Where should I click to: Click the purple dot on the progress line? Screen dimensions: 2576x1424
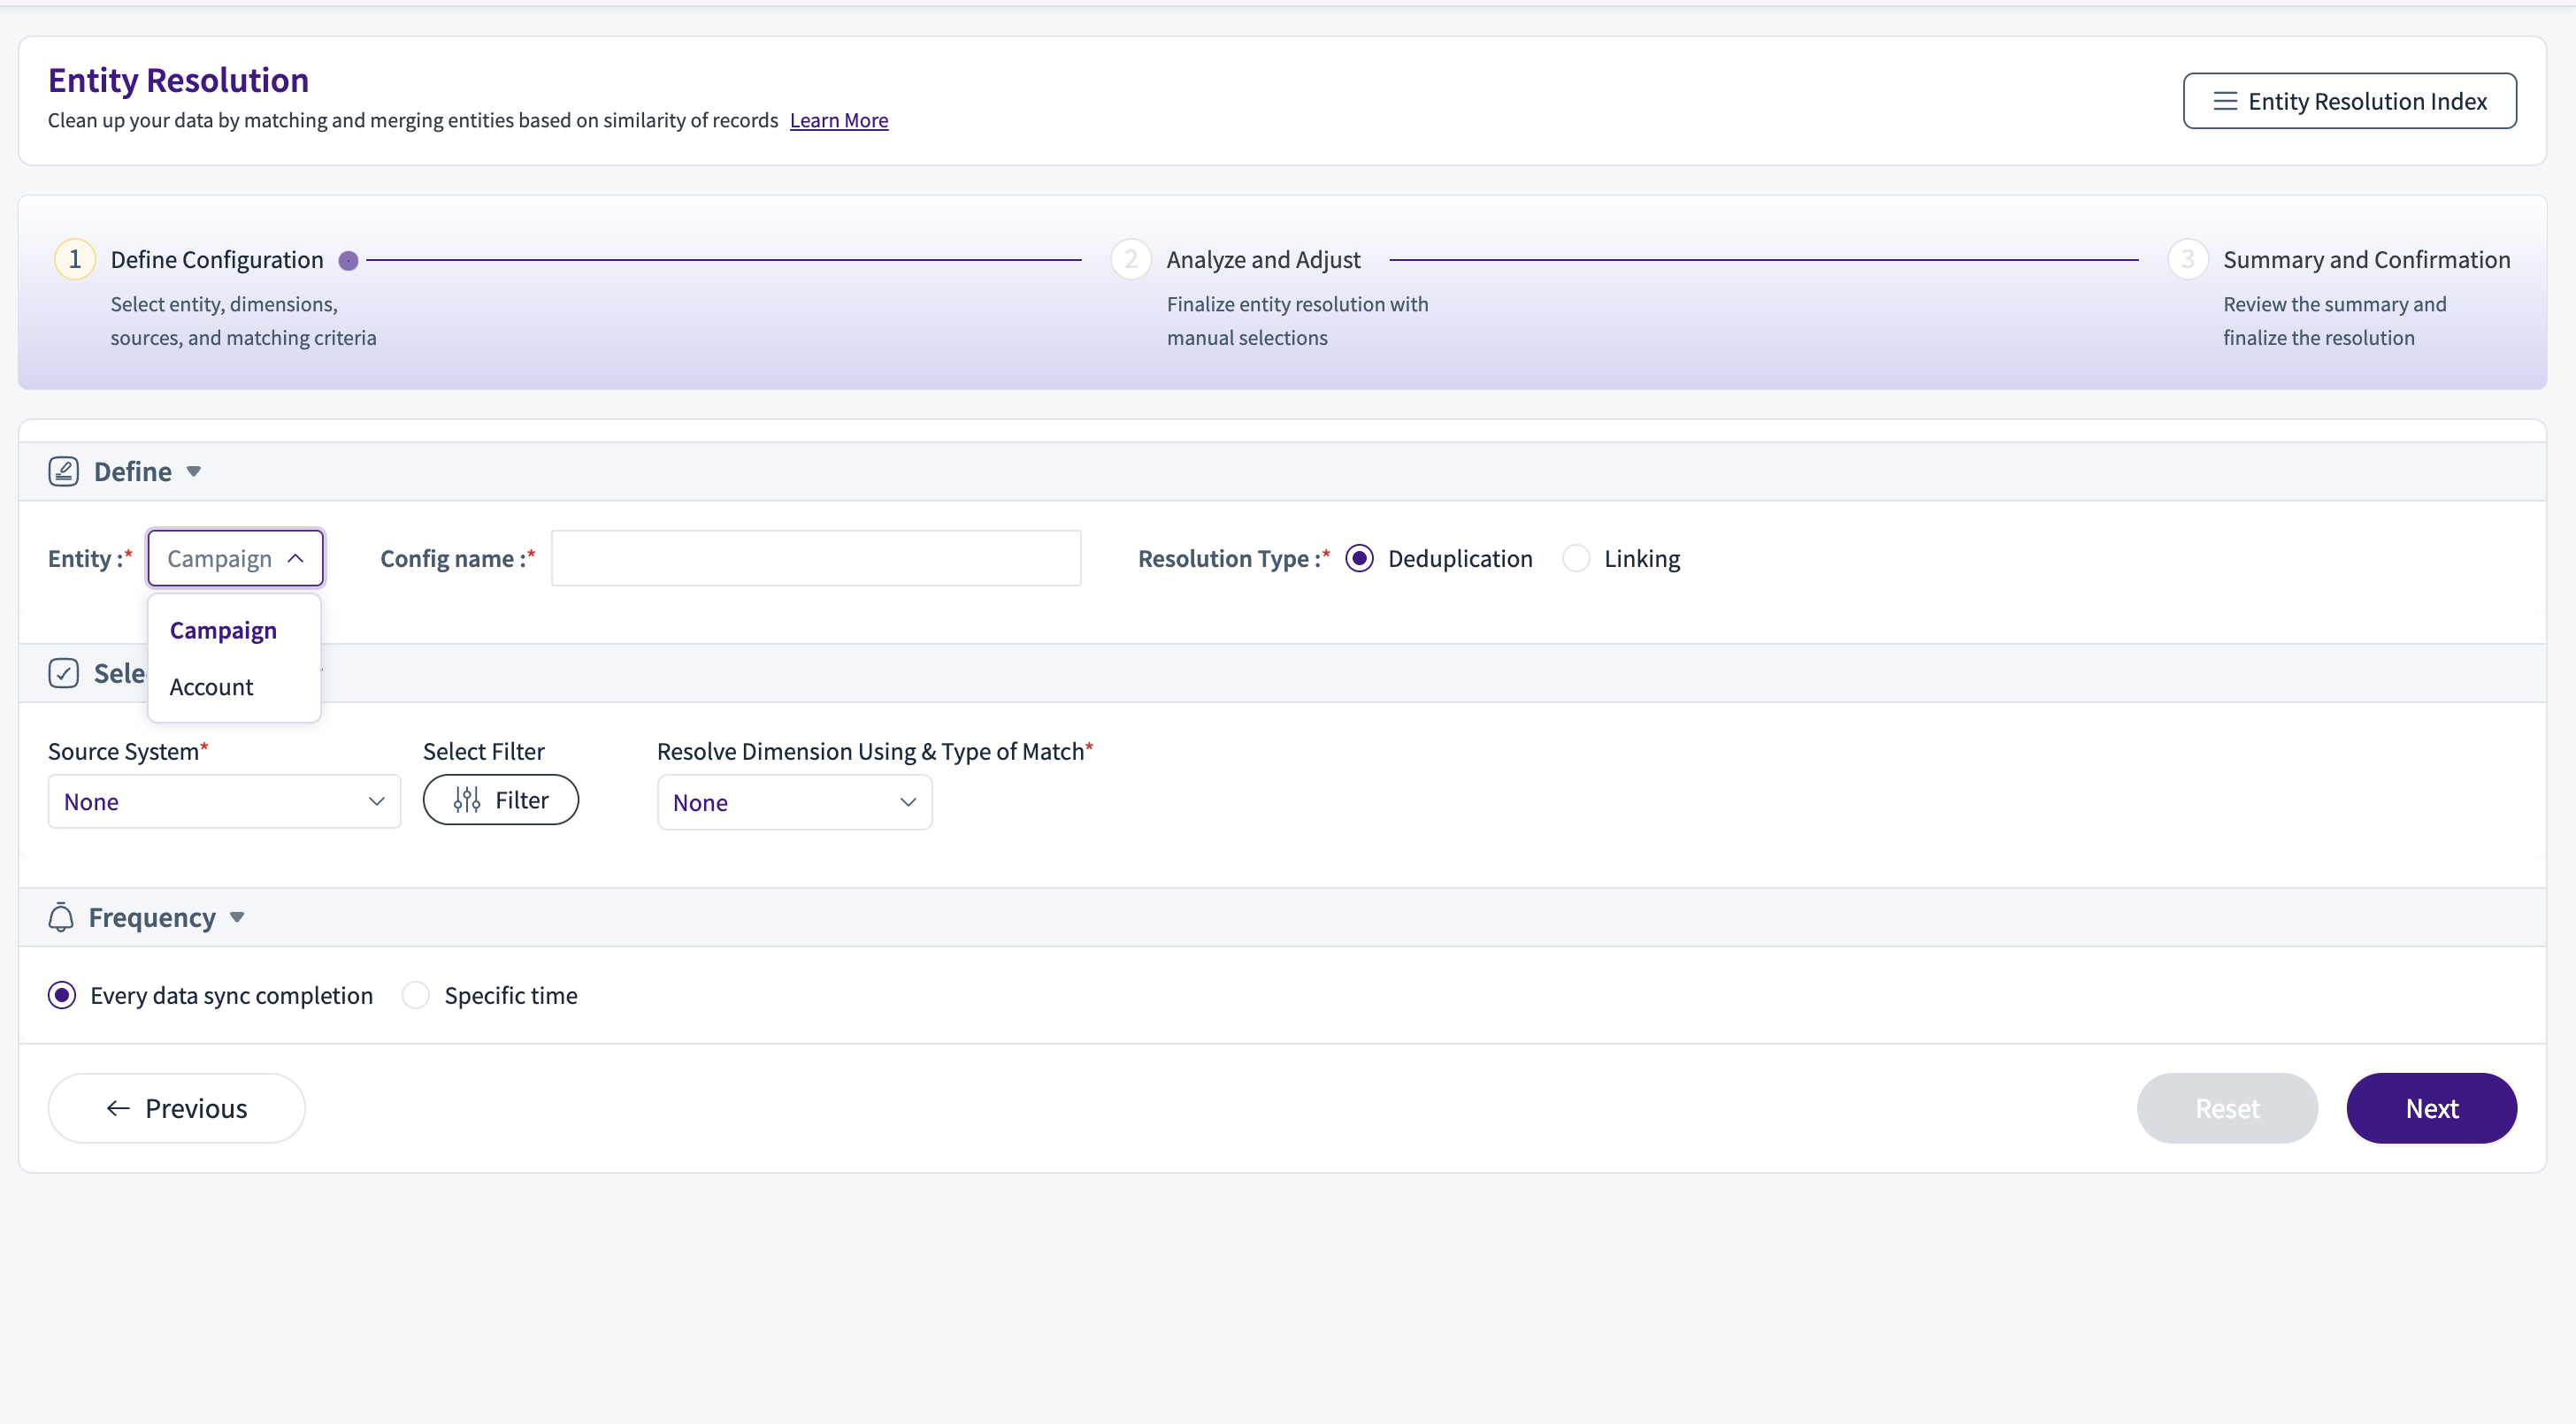[348, 260]
